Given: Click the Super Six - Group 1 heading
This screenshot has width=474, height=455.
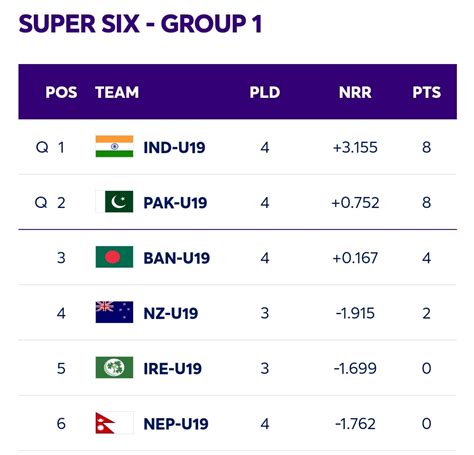Looking at the screenshot, I should pyautogui.click(x=141, y=24).
